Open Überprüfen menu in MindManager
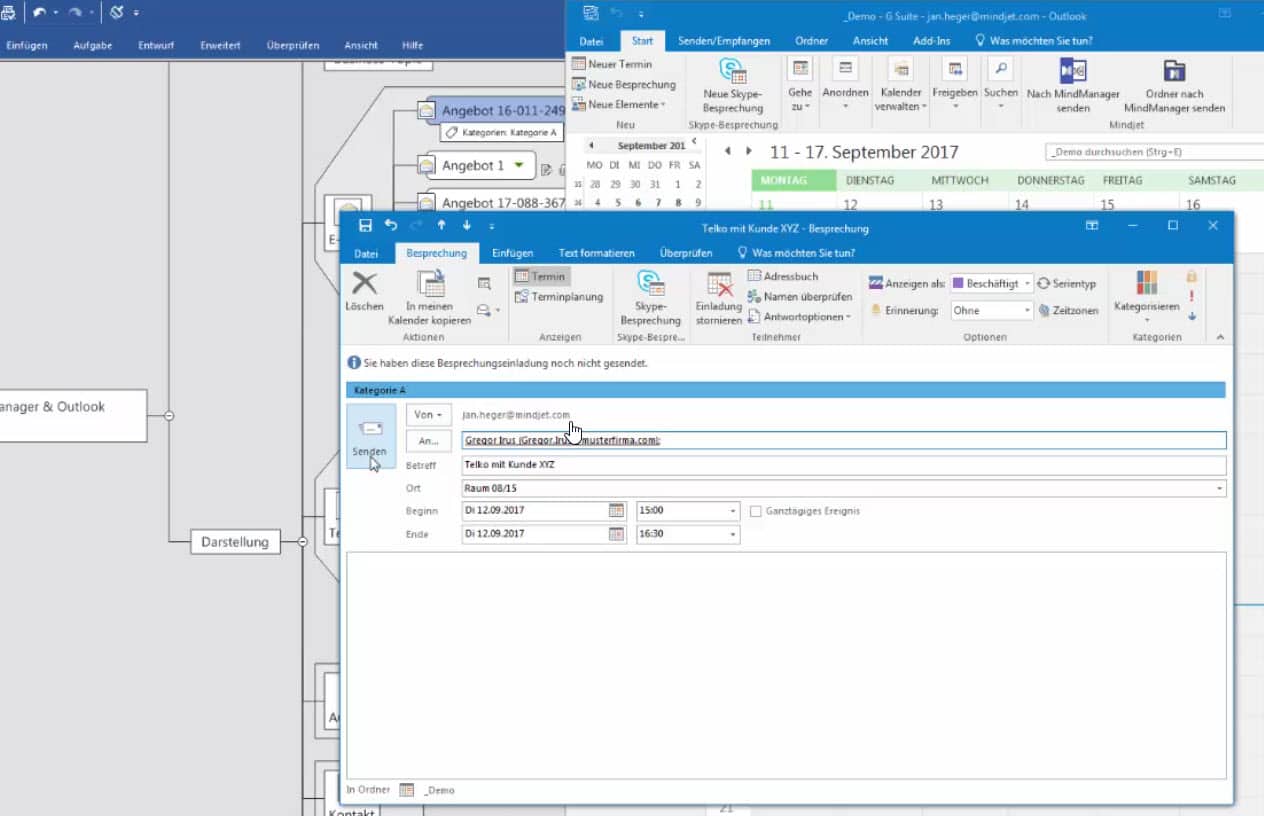 pos(293,45)
